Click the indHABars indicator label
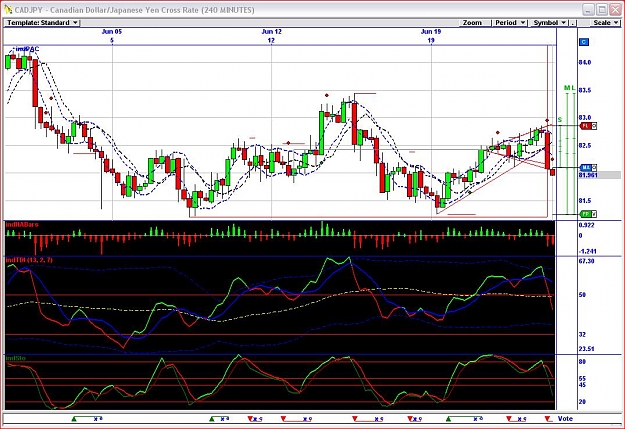Screen dimensions: 625x429 pyautogui.click(x=22, y=224)
